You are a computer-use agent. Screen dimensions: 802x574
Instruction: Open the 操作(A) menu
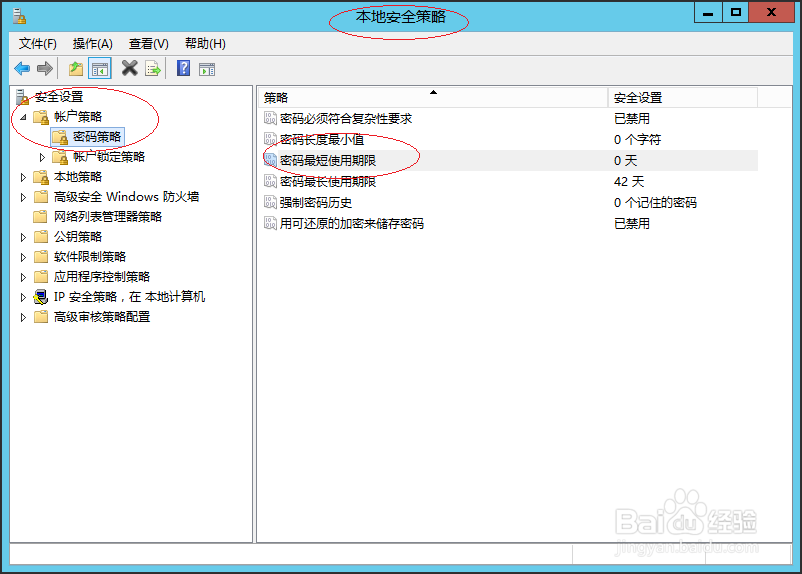tap(93, 44)
